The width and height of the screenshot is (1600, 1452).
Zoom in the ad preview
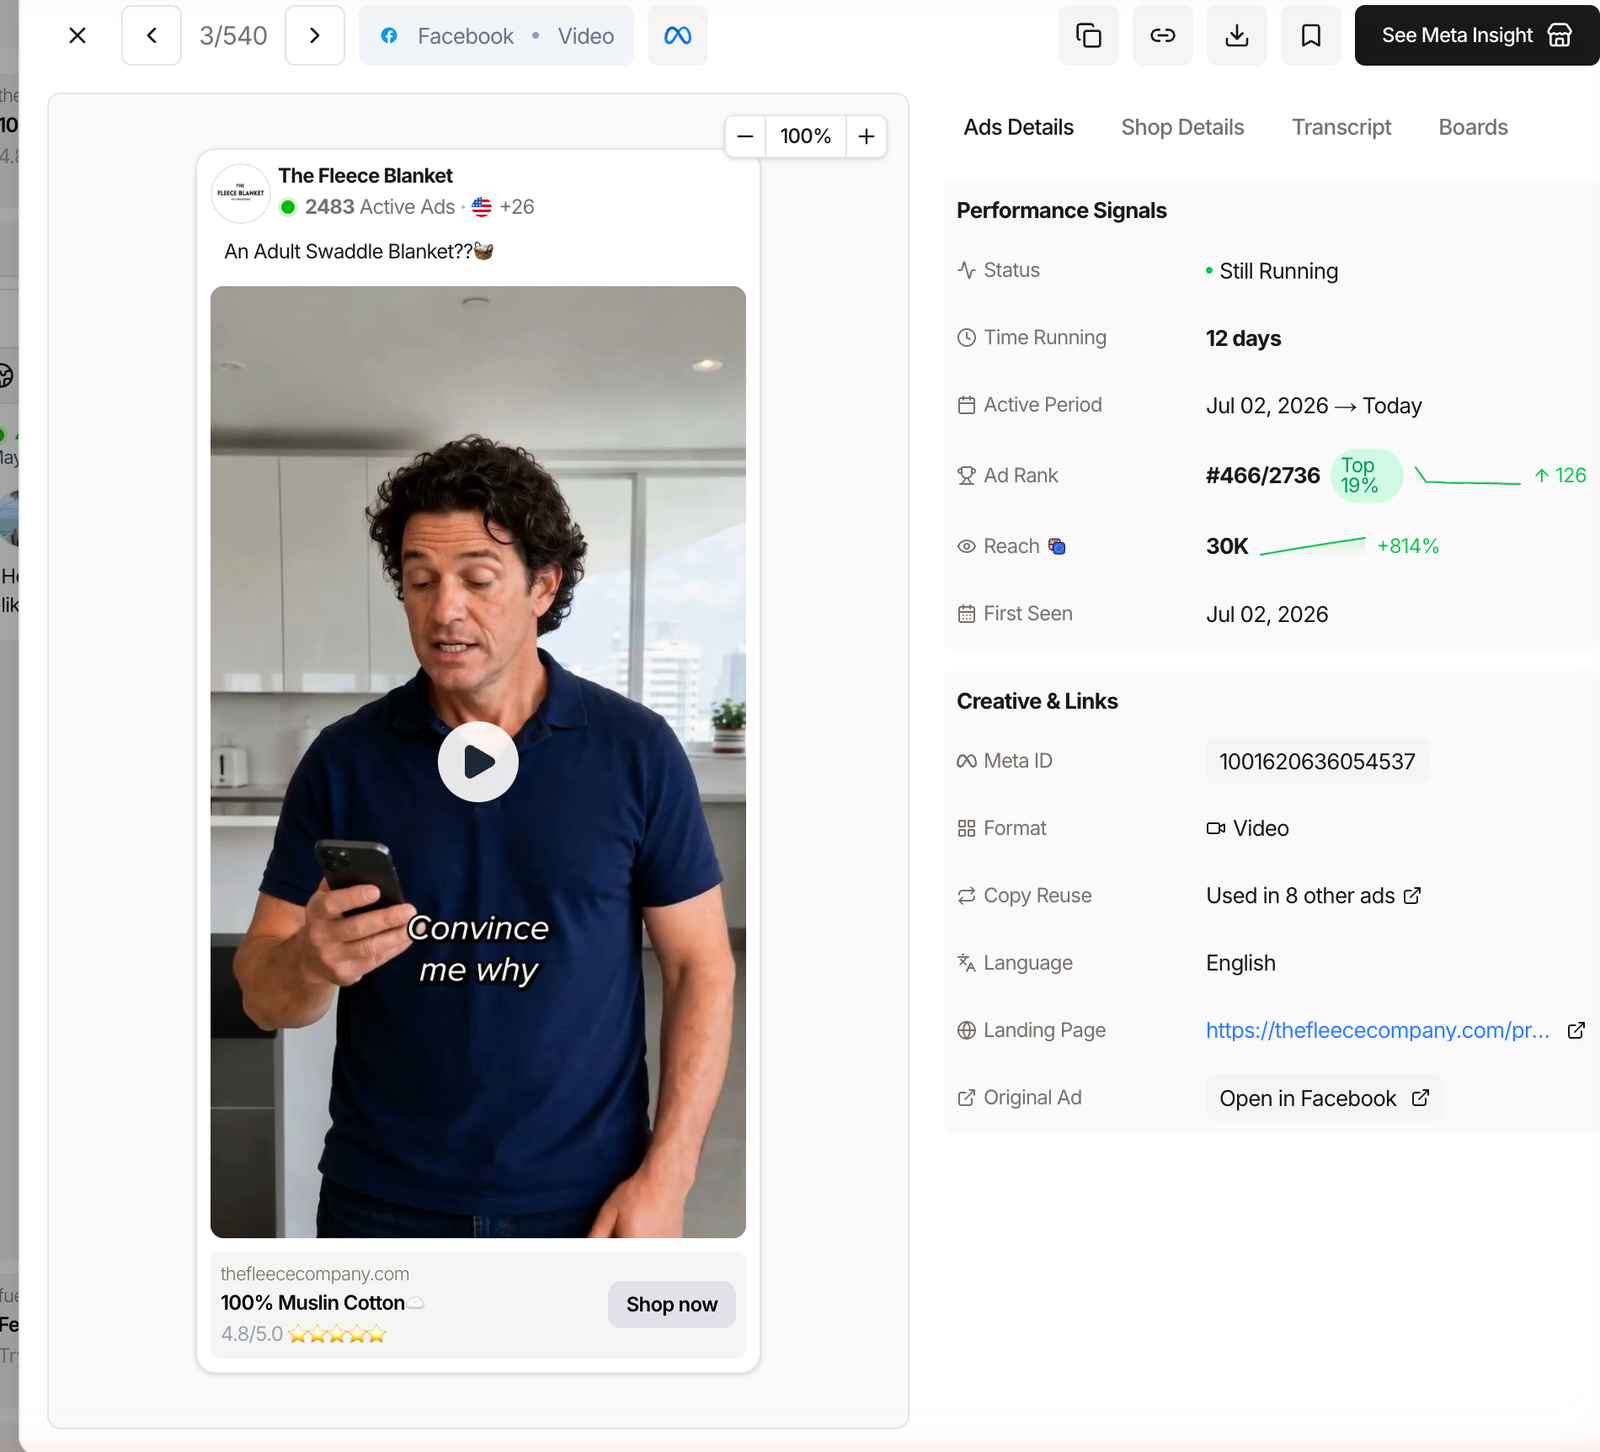click(x=867, y=136)
